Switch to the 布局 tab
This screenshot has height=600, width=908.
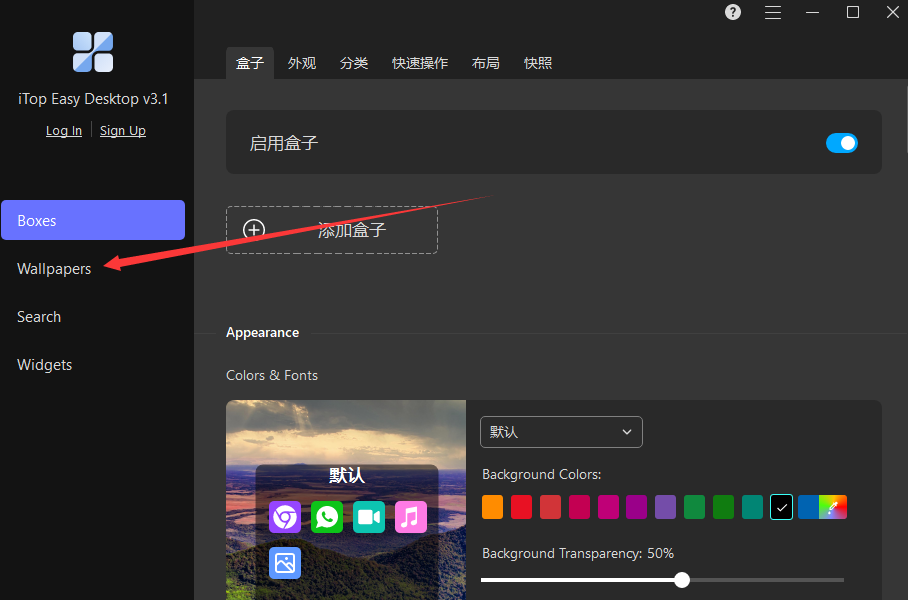click(x=485, y=63)
